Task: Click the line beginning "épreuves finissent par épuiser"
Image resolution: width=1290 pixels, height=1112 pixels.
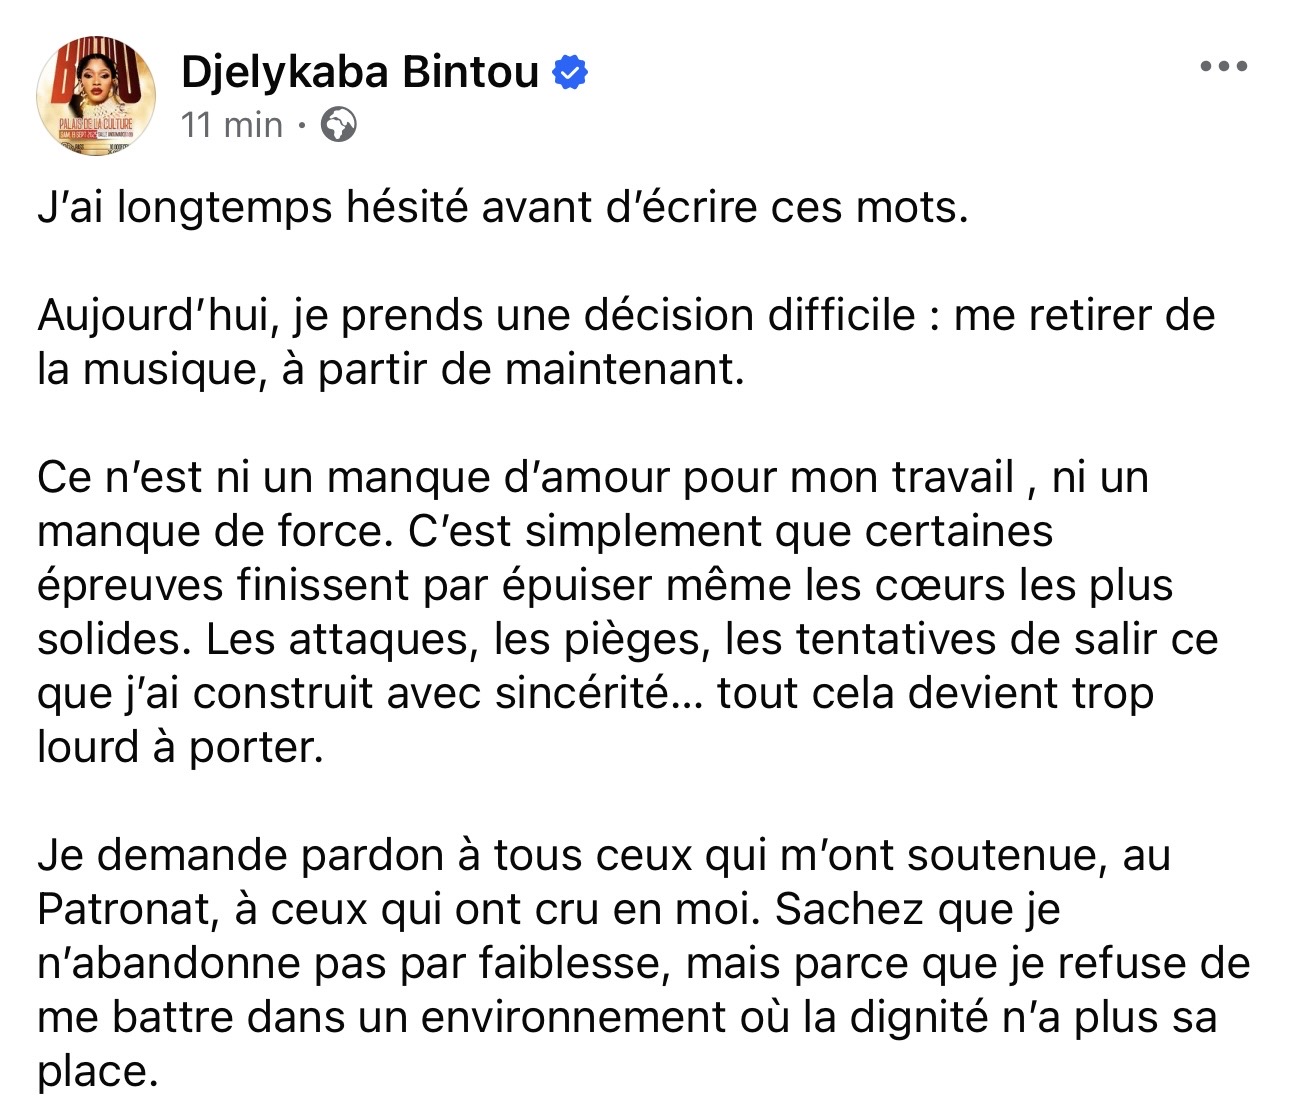Action: (604, 585)
